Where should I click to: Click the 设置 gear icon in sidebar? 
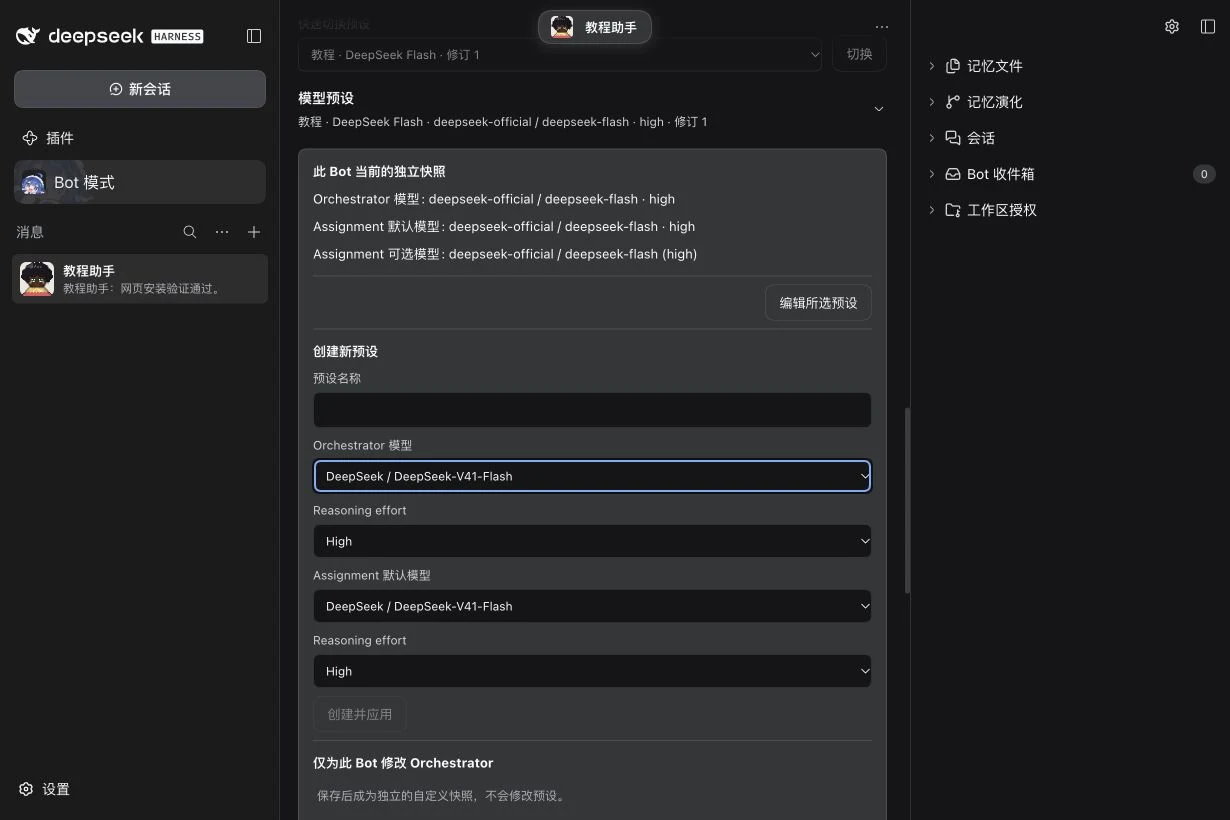coord(27,789)
